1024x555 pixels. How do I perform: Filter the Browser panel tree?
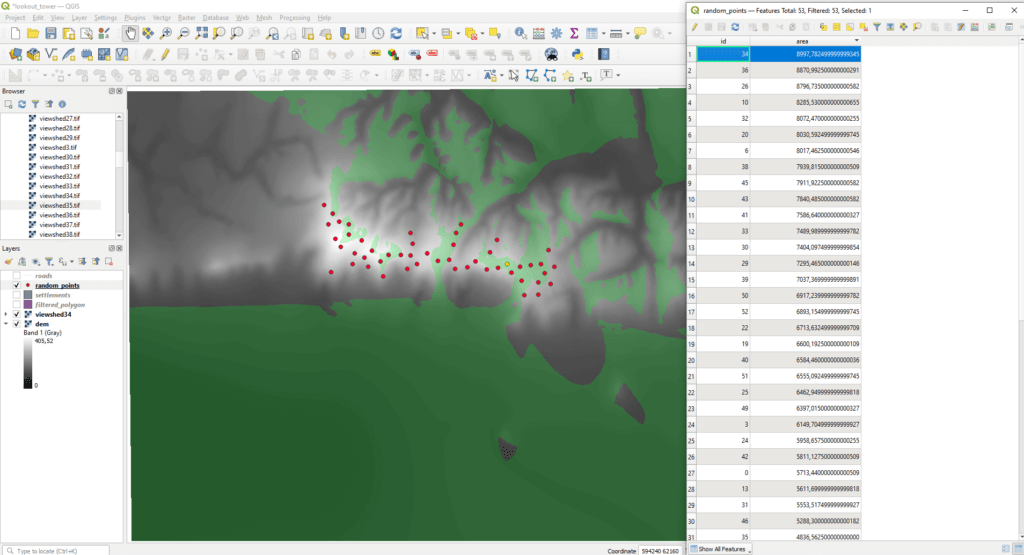click(x=35, y=104)
